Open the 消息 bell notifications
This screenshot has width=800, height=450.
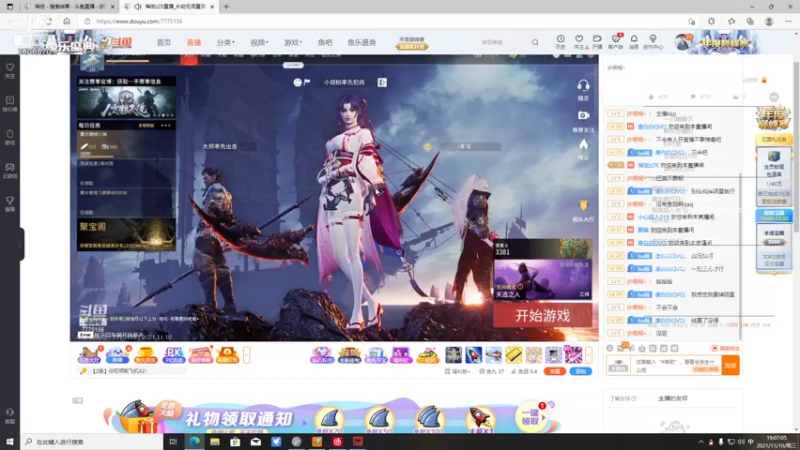point(634,42)
